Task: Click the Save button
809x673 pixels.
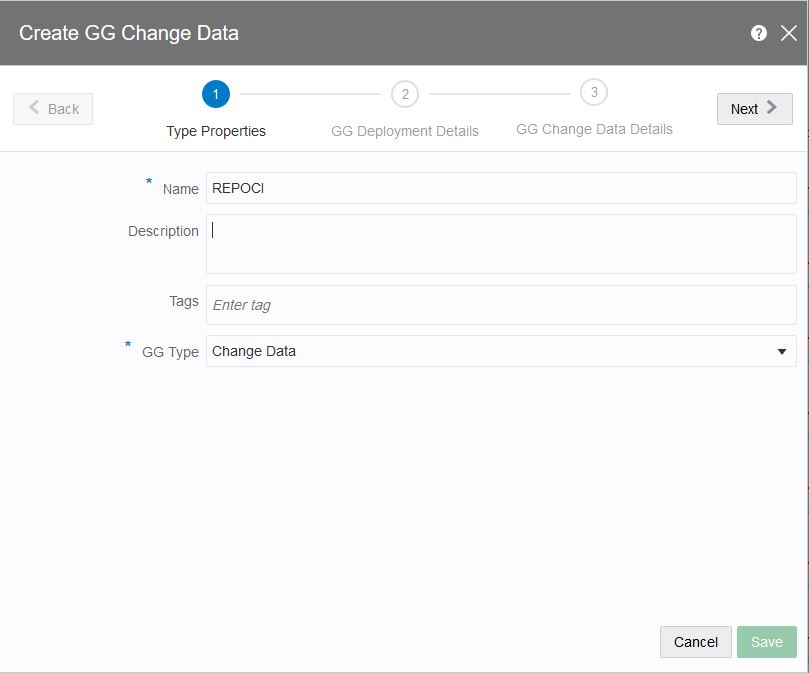Action: 767,642
